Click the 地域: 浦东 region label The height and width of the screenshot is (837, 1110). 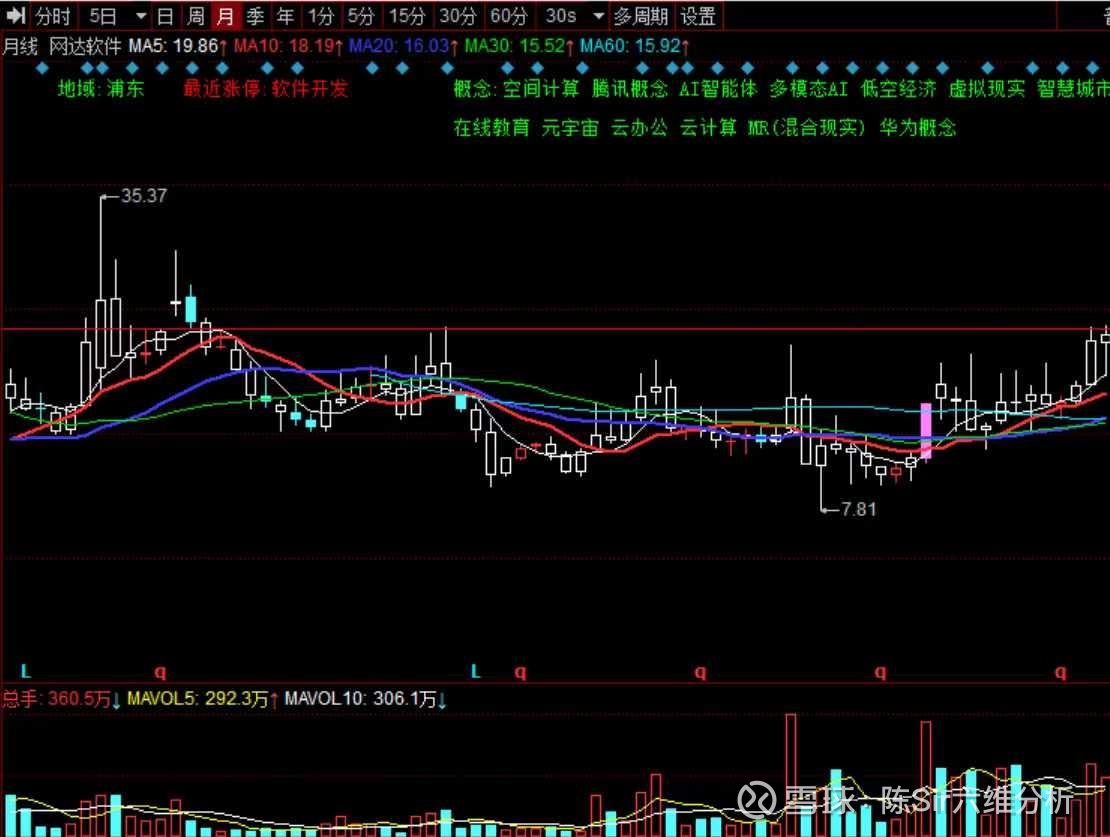point(101,89)
